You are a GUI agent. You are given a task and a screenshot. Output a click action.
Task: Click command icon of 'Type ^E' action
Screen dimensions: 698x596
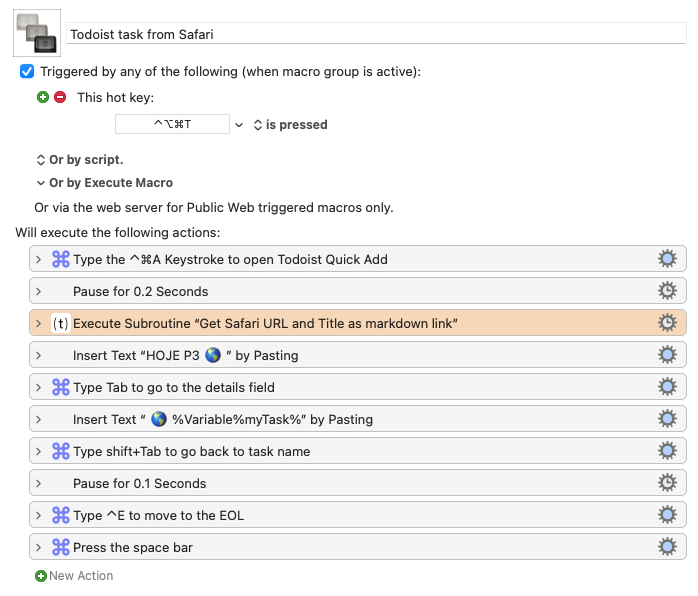[x=61, y=515]
